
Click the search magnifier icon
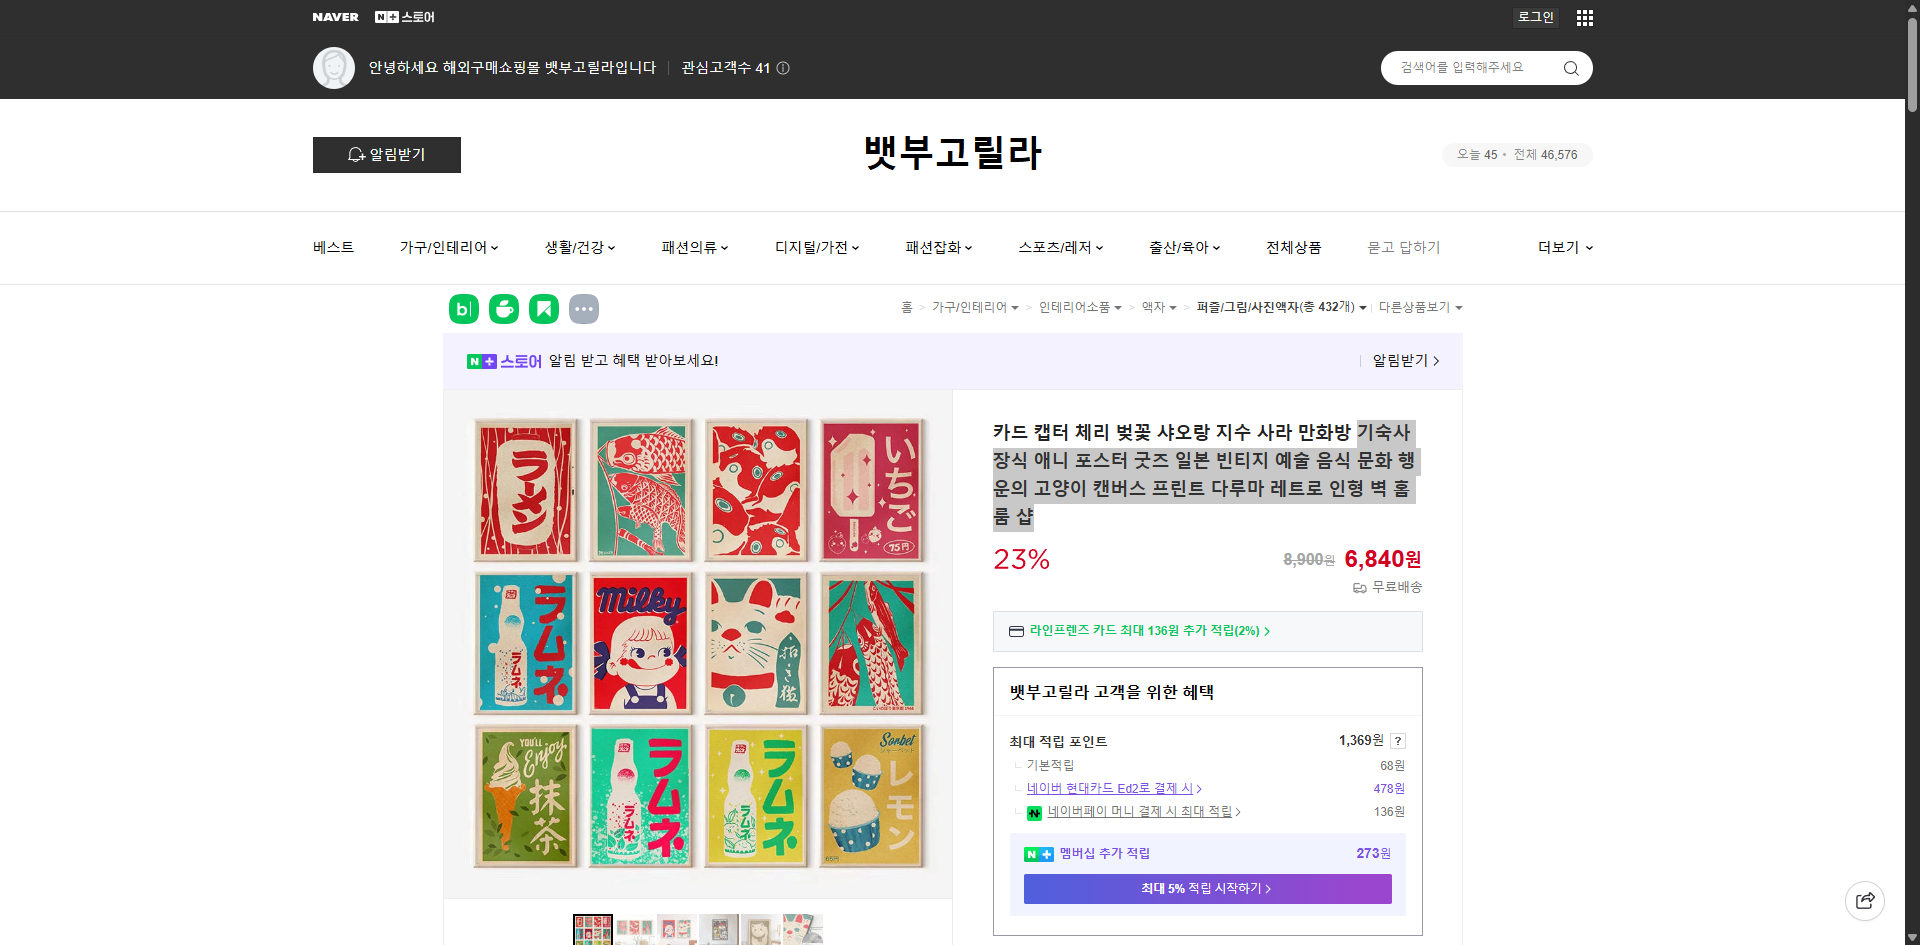pos(1570,67)
